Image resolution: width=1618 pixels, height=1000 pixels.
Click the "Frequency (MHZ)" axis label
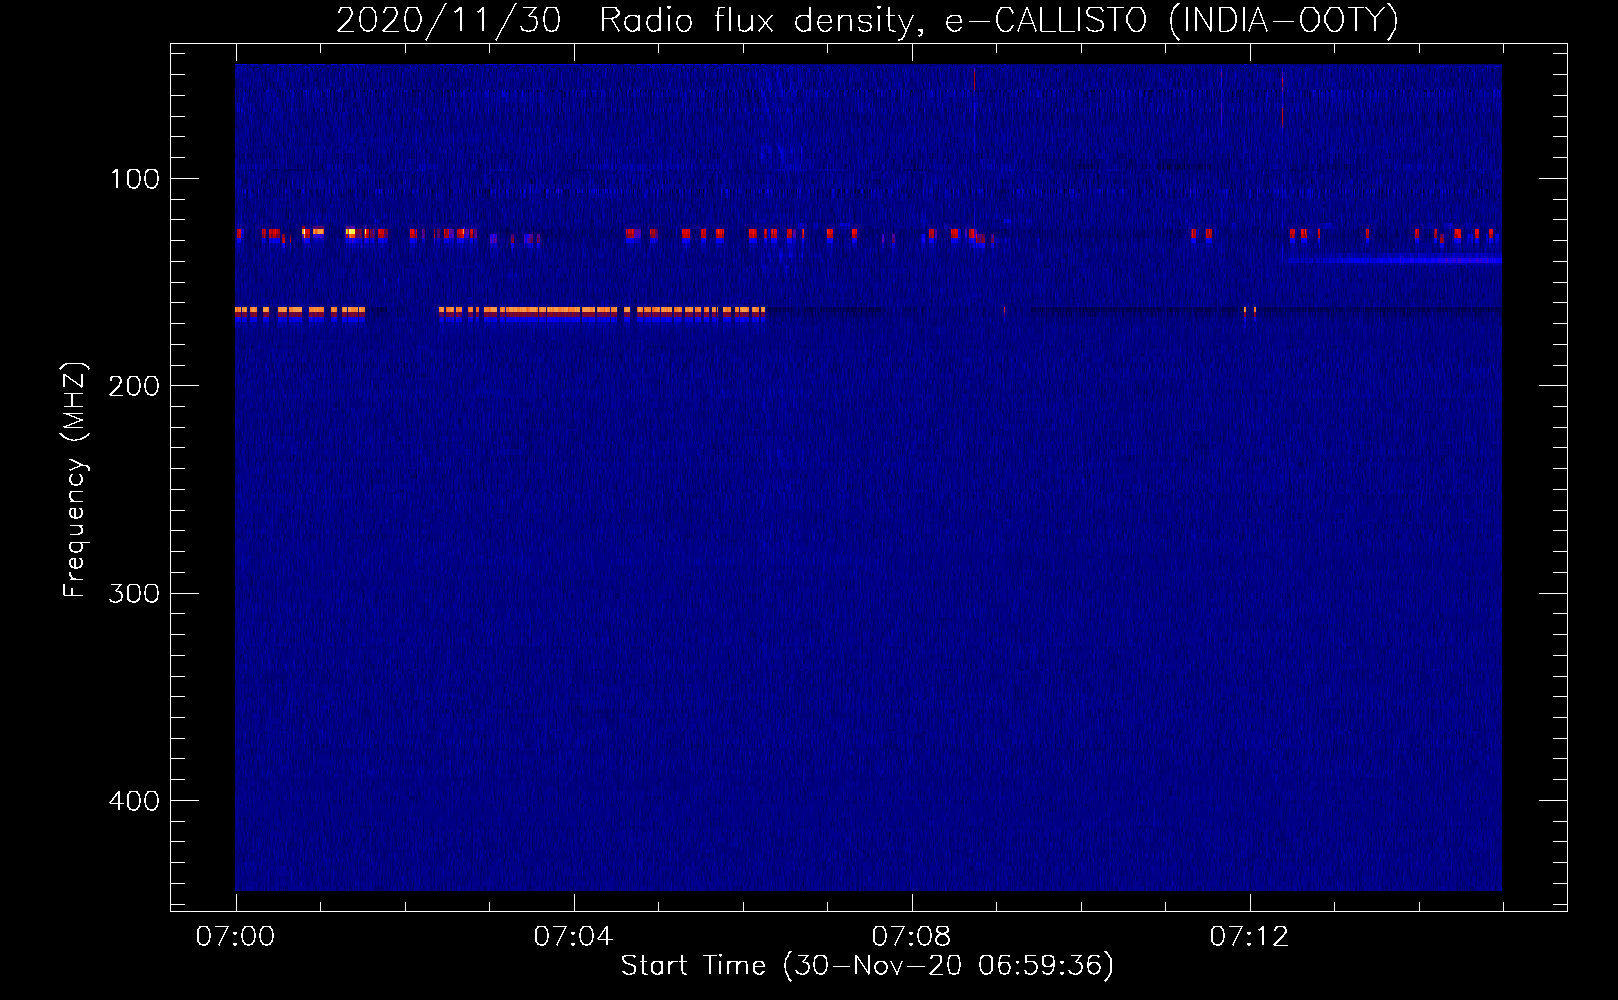coord(74,480)
